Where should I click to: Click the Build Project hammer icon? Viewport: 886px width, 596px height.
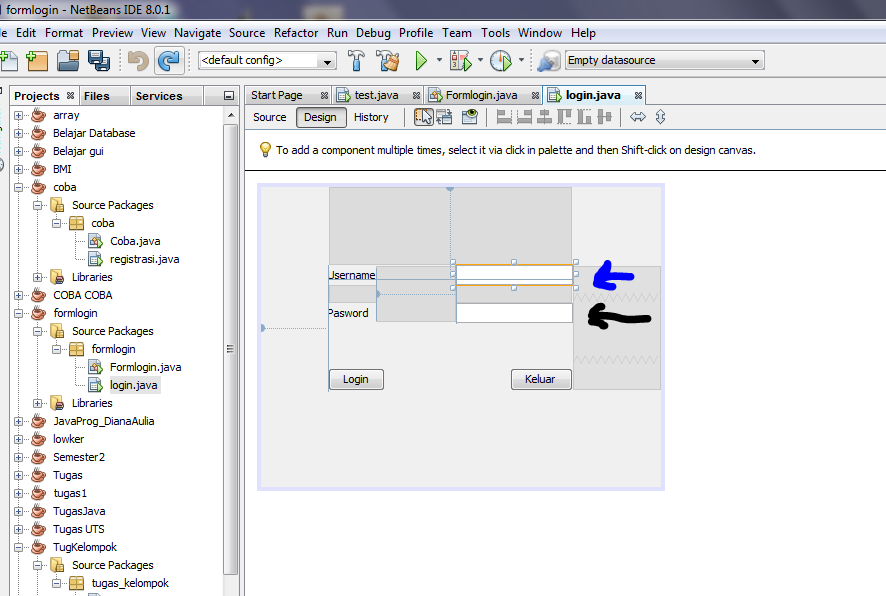tap(356, 60)
